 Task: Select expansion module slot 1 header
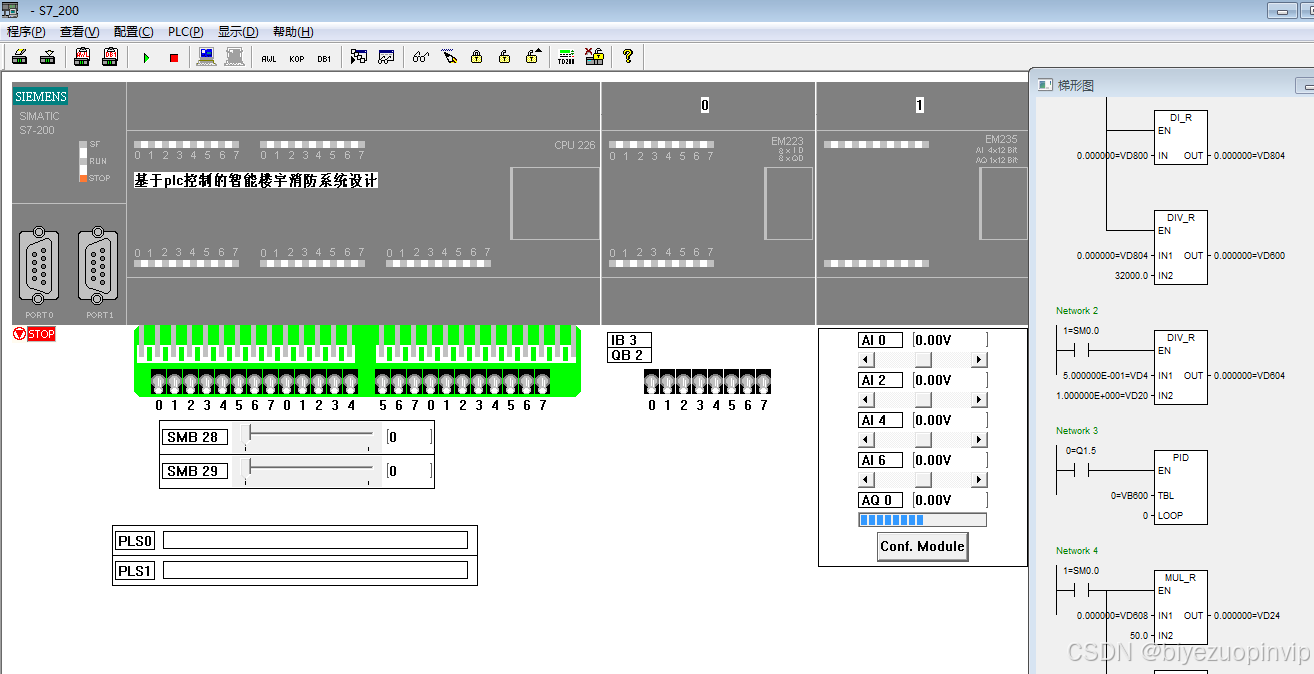pos(919,105)
